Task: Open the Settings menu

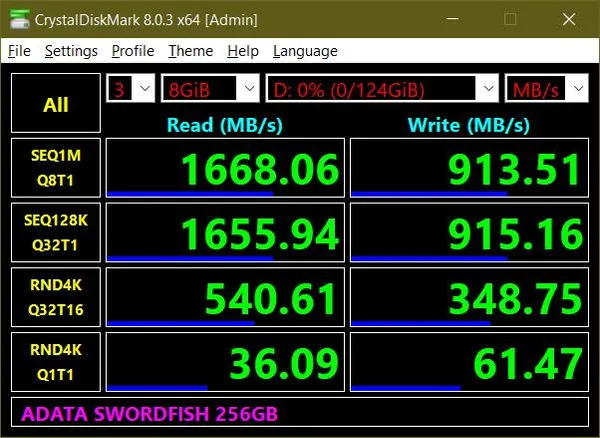Action: 71,51
